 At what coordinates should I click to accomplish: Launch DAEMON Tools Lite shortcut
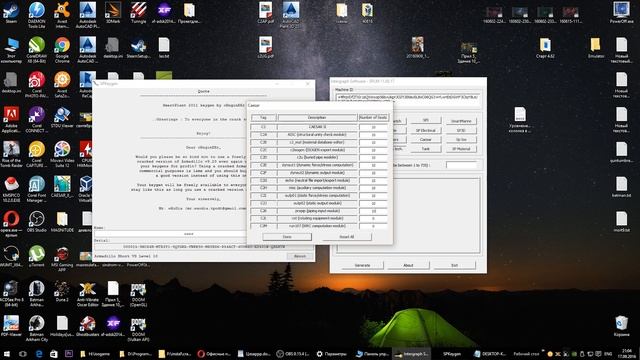click(37, 15)
